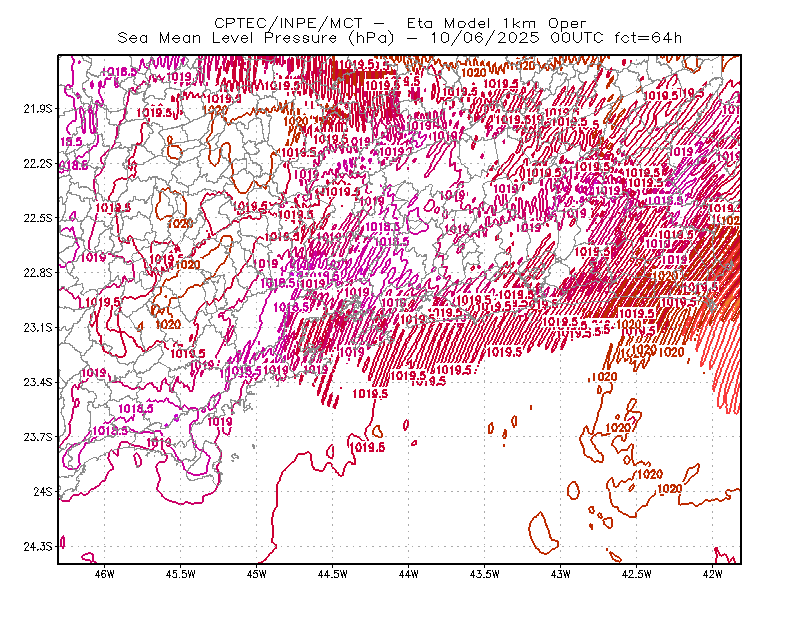Select the 44W longitude axis label
This screenshot has height=618, width=800.
409,574
